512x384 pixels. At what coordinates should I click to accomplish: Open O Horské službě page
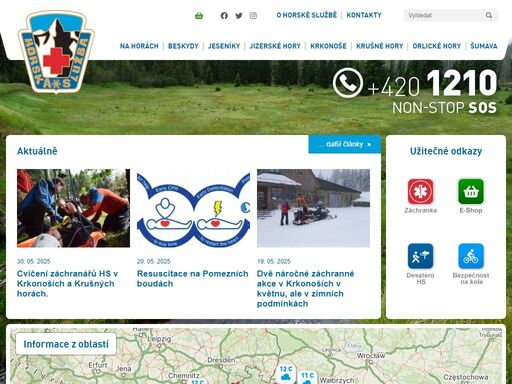[x=307, y=15]
